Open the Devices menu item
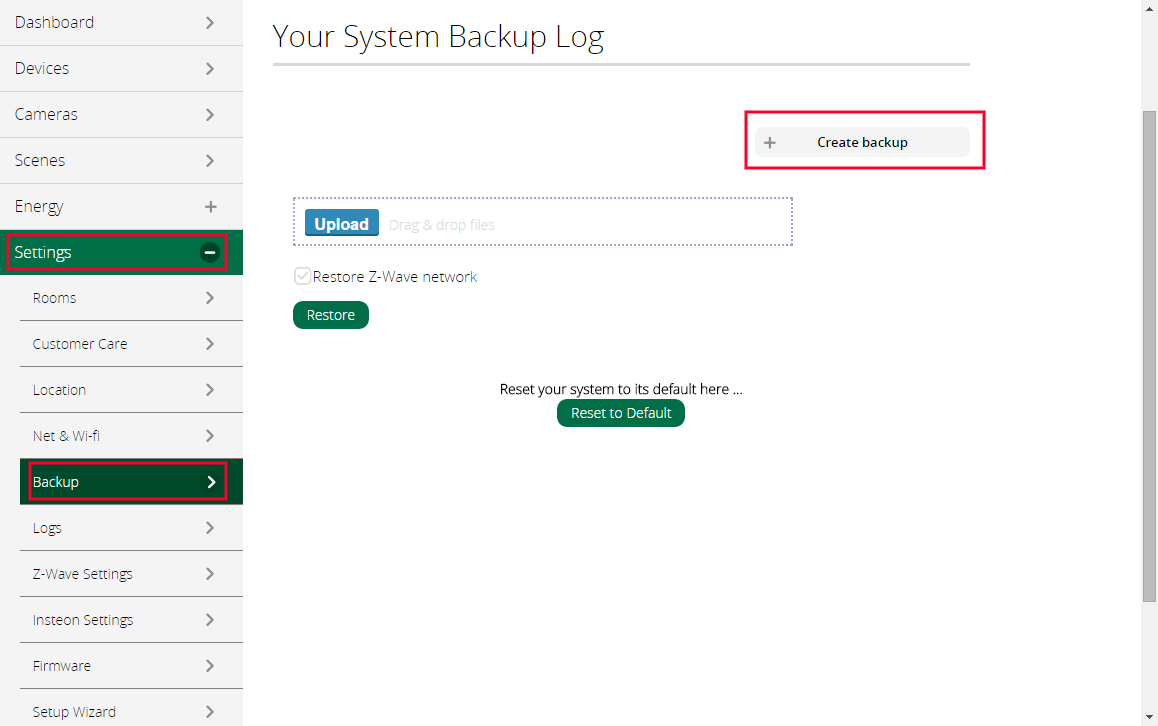The width and height of the screenshot is (1158, 726). click(42, 68)
